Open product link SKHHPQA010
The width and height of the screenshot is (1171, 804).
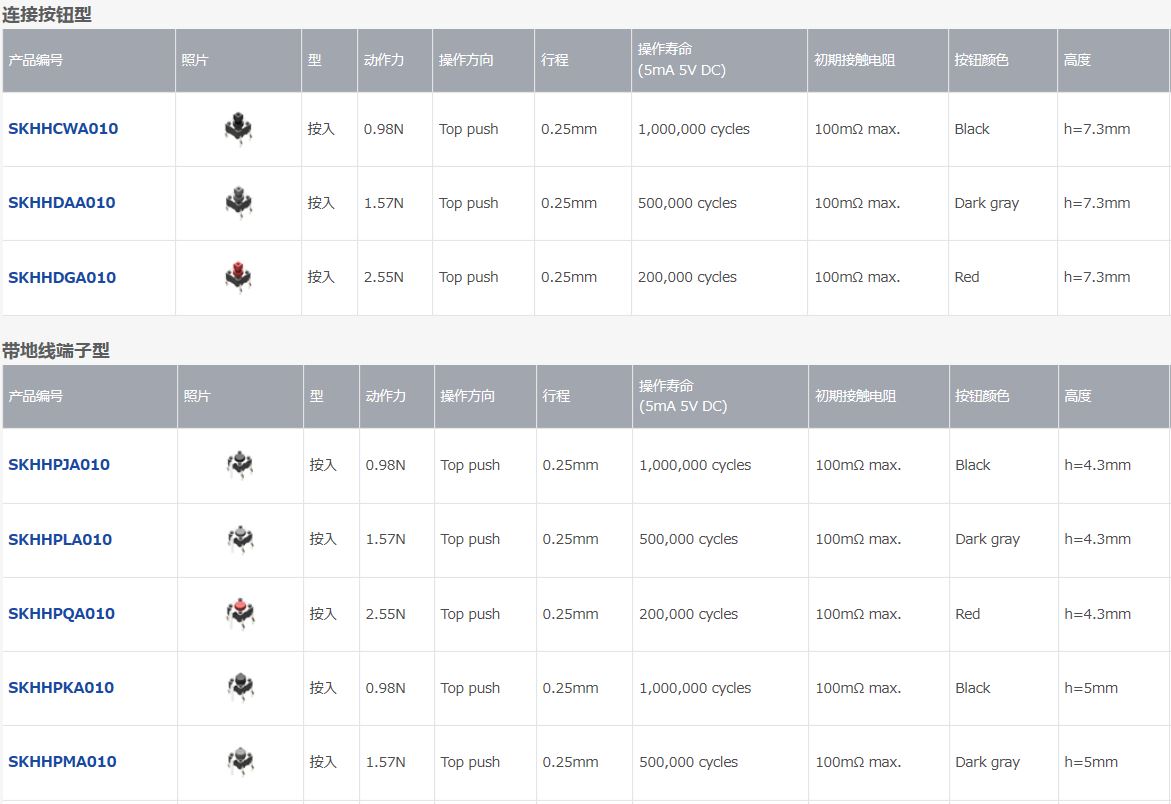click(x=61, y=614)
